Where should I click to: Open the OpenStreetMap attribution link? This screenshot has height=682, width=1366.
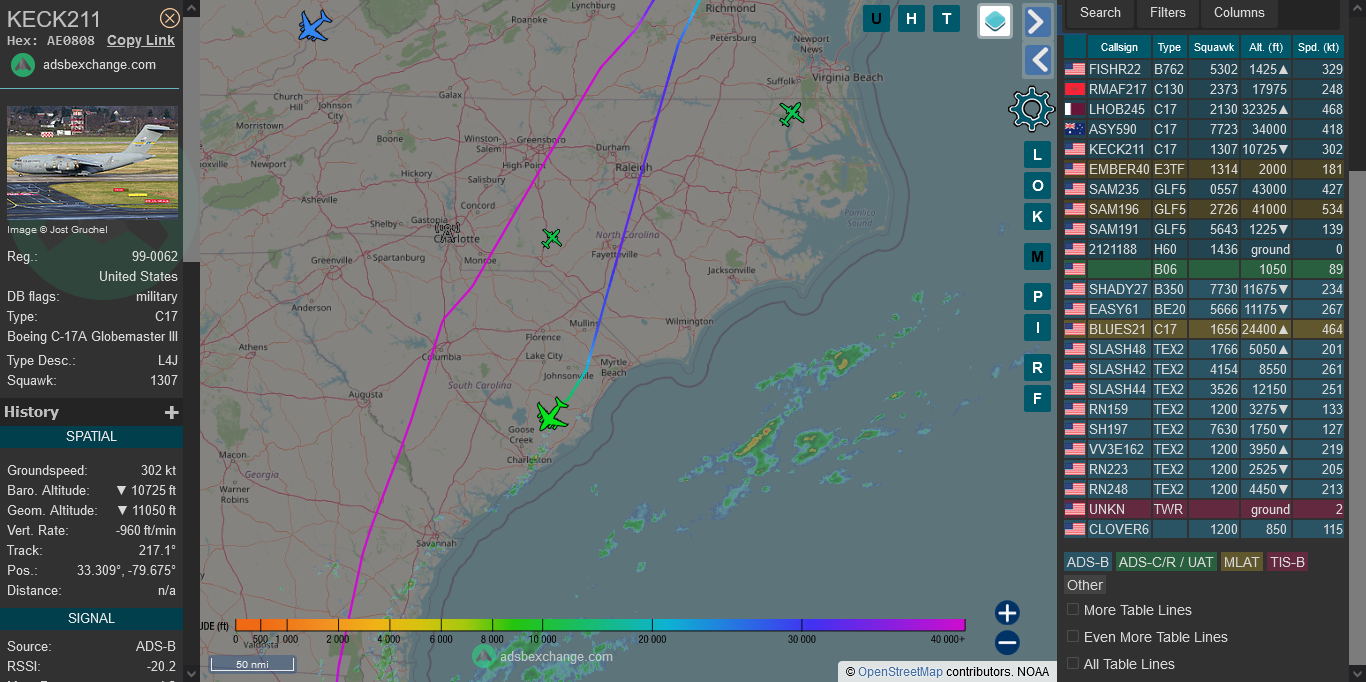[x=899, y=672]
